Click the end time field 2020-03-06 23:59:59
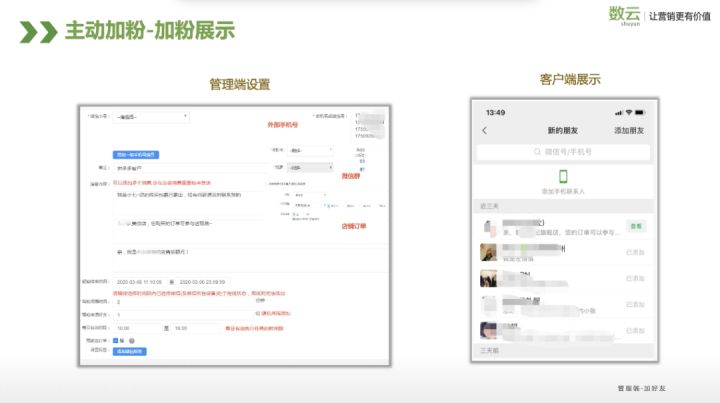The image size is (720, 403). [x=202, y=282]
